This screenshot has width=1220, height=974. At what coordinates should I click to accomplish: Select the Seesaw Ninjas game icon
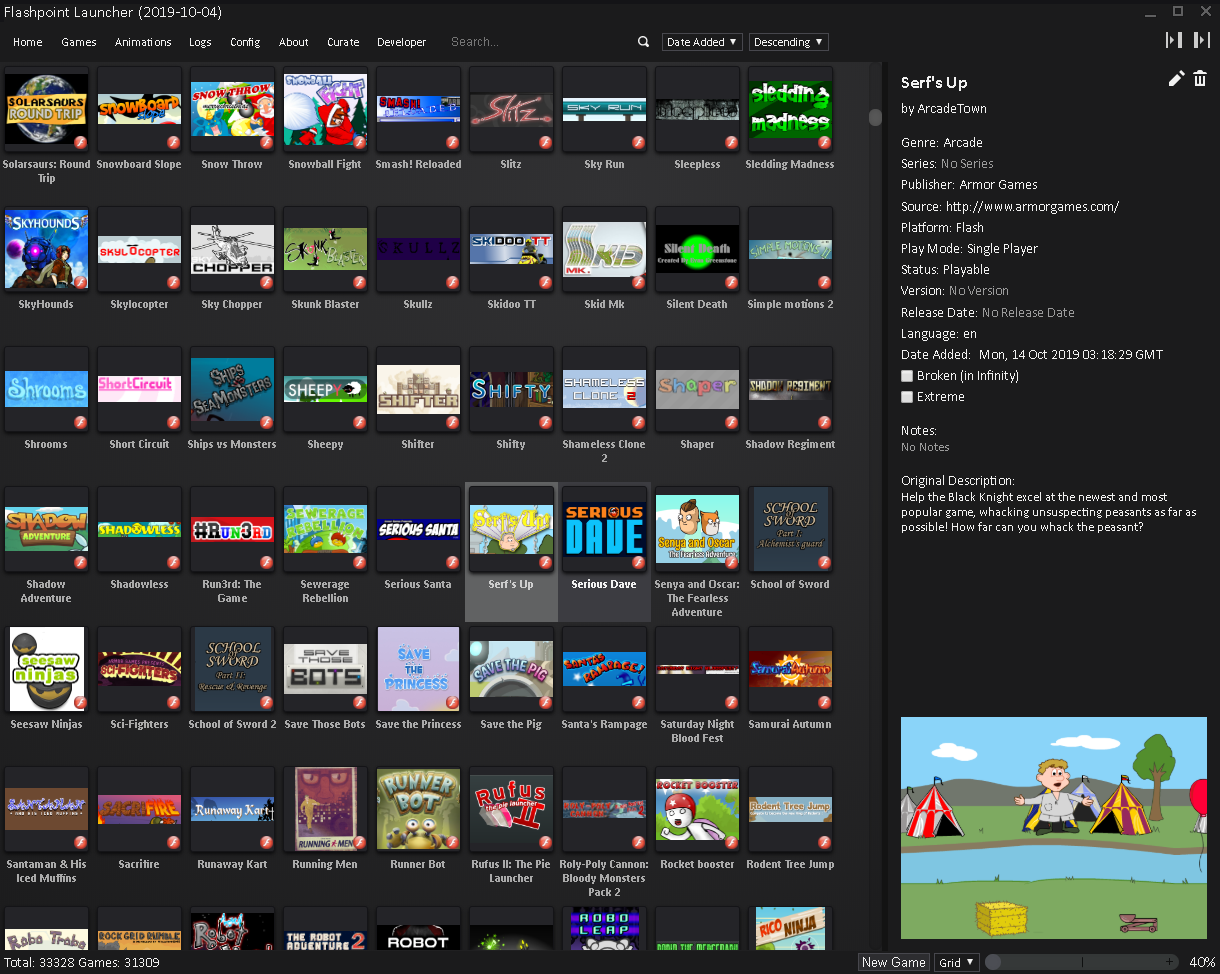(46, 670)
